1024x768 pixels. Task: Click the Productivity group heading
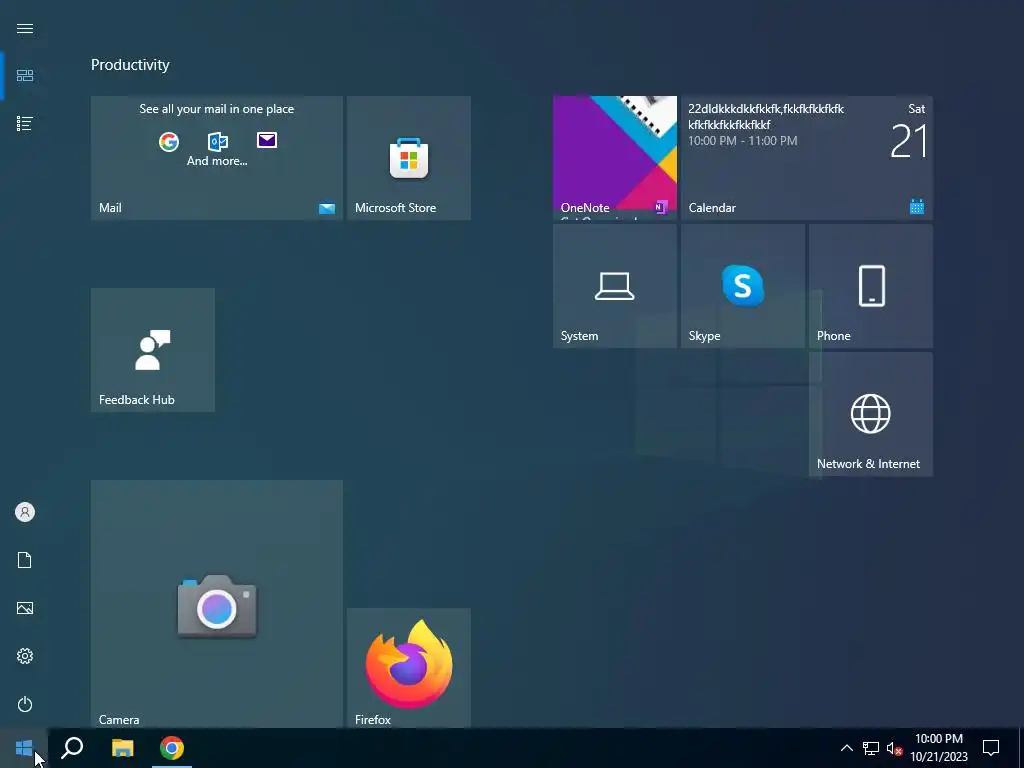coord(130,65)
